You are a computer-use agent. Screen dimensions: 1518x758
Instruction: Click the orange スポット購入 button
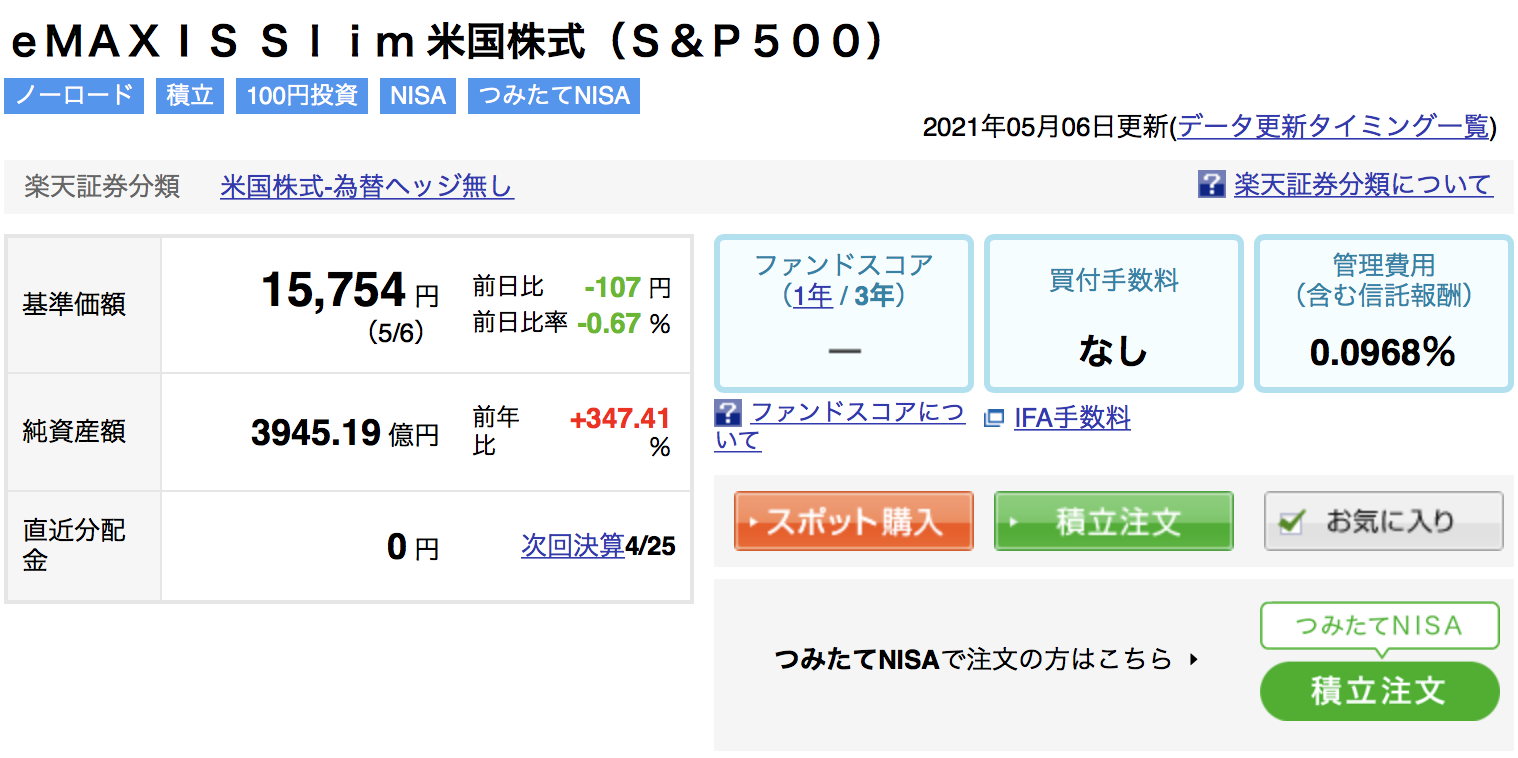[x=854, y=521]
